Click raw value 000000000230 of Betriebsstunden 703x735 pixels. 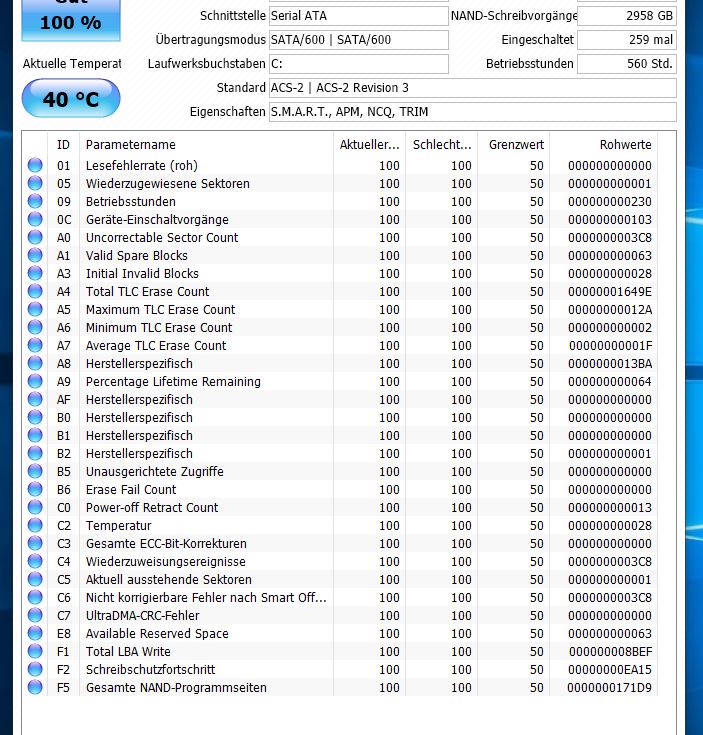pyautogui.click(x=610, y=202)
